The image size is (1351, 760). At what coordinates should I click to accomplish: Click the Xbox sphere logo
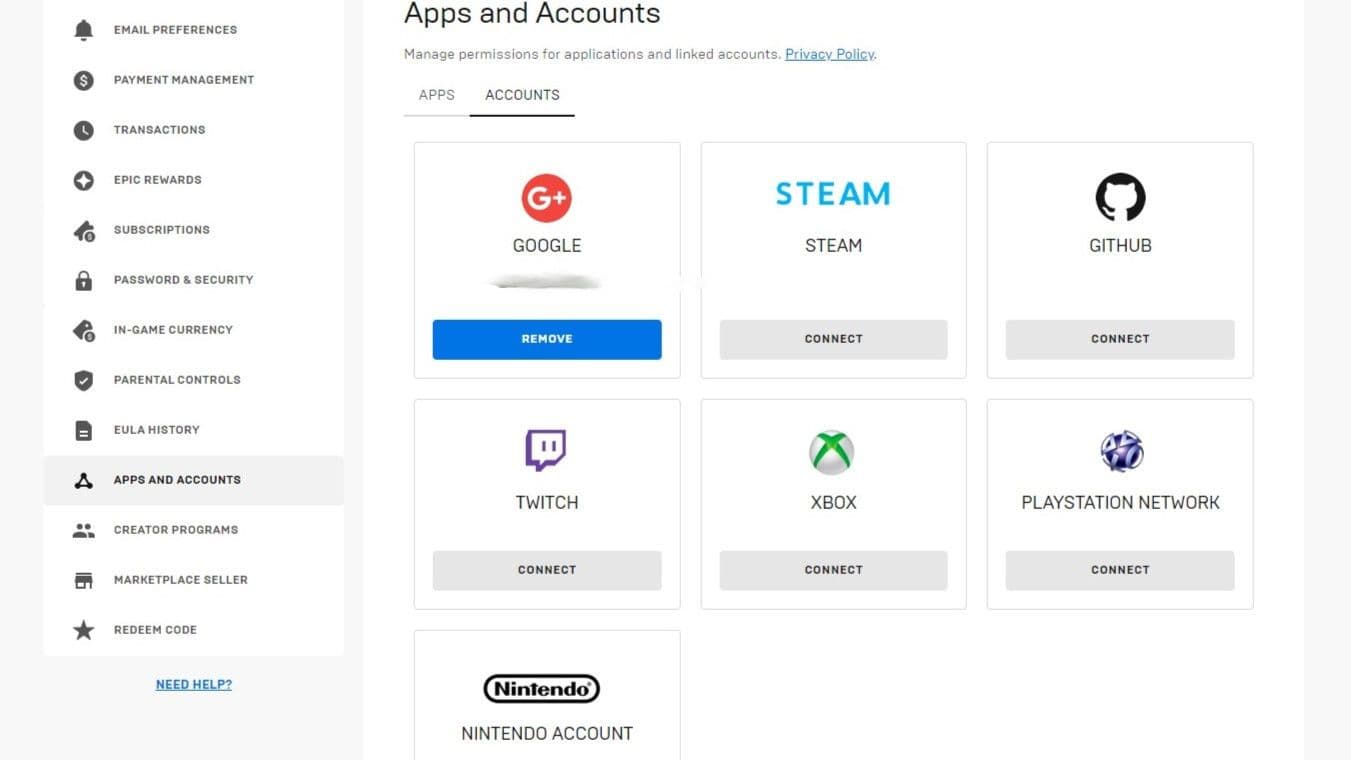832,453
